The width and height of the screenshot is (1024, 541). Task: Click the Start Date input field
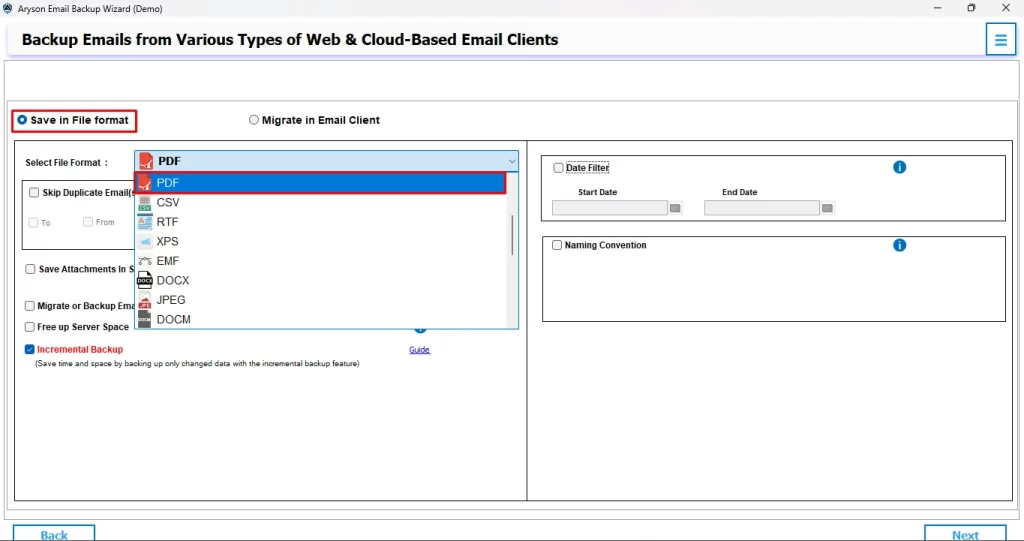pyautogui.click(x=609, y=208)
